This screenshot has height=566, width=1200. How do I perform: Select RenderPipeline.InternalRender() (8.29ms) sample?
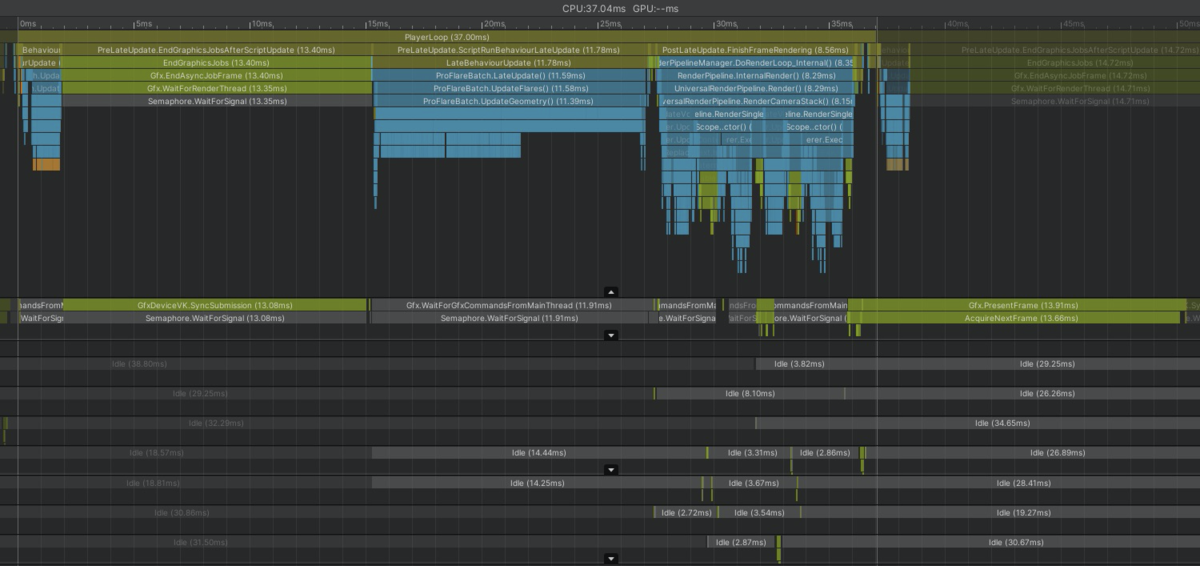pos(756,76)
